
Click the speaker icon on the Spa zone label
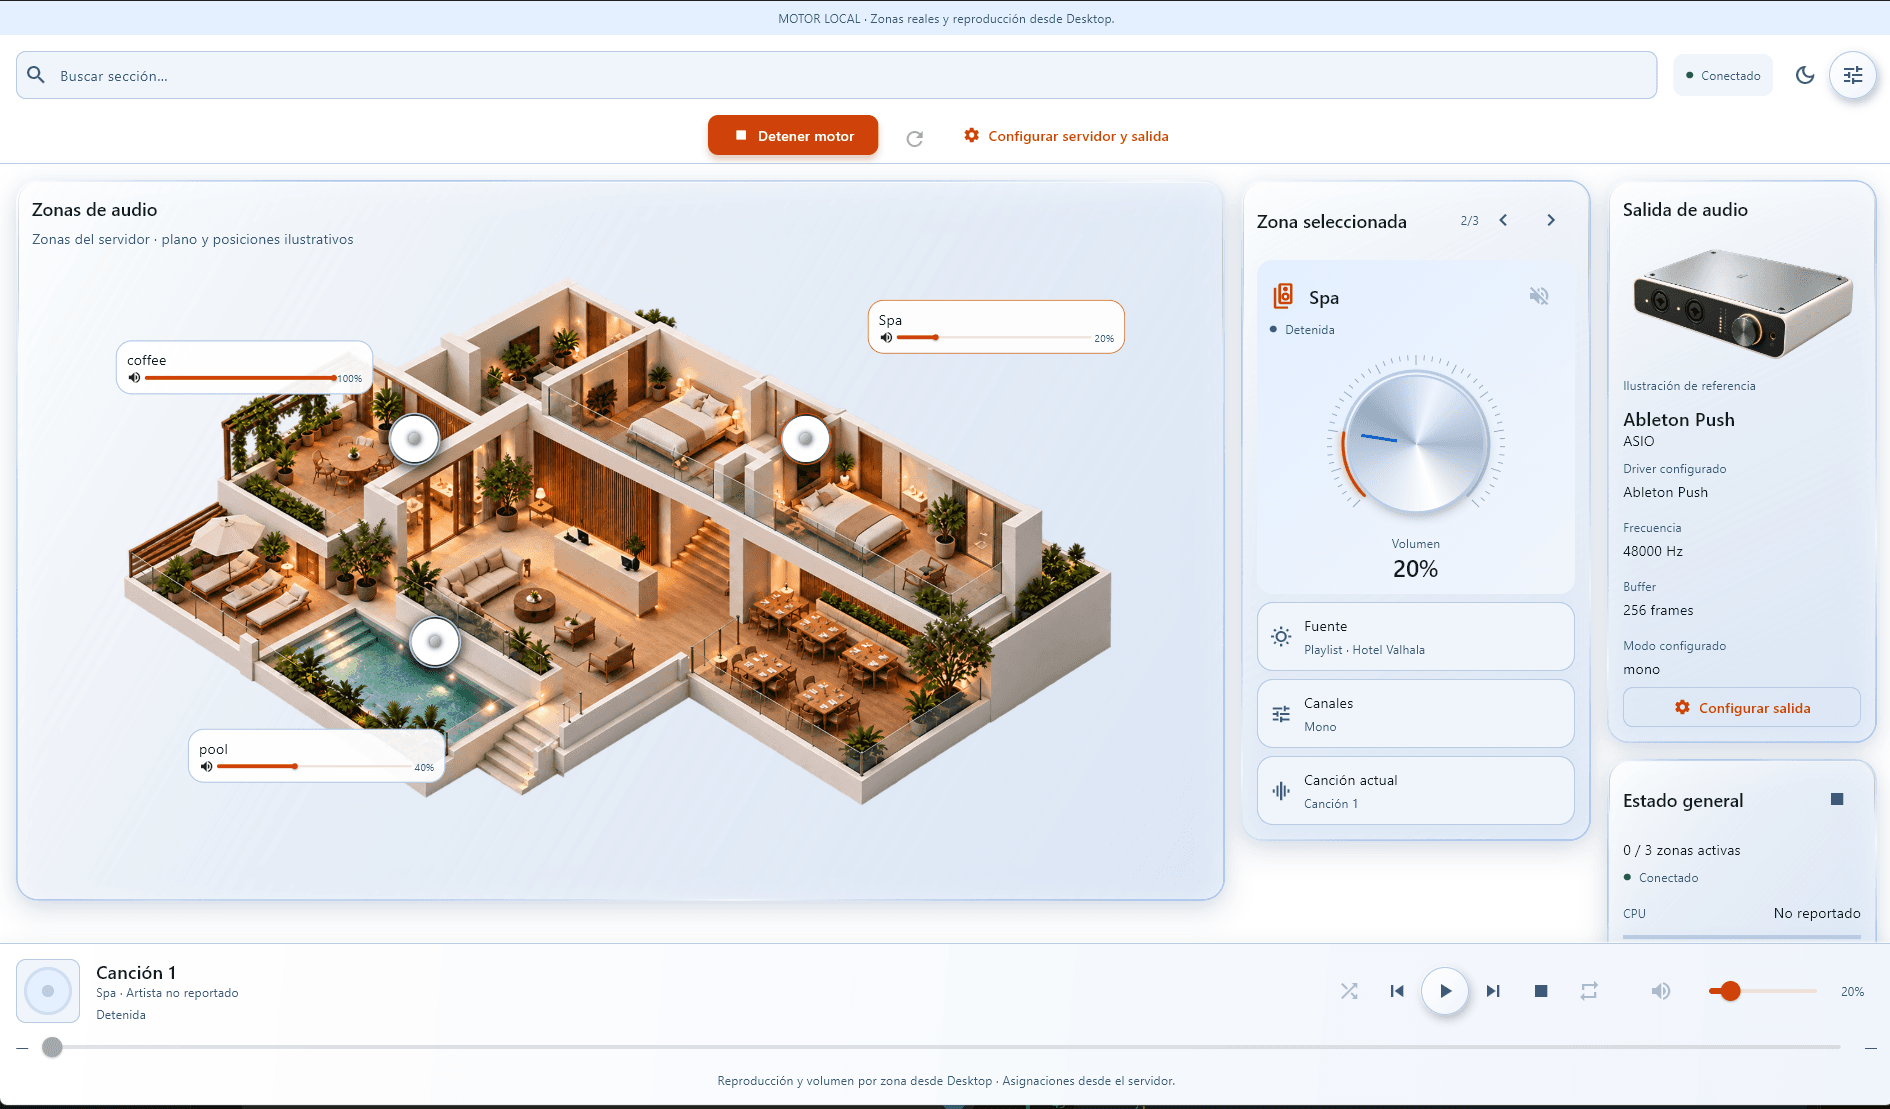pos(886,338)
